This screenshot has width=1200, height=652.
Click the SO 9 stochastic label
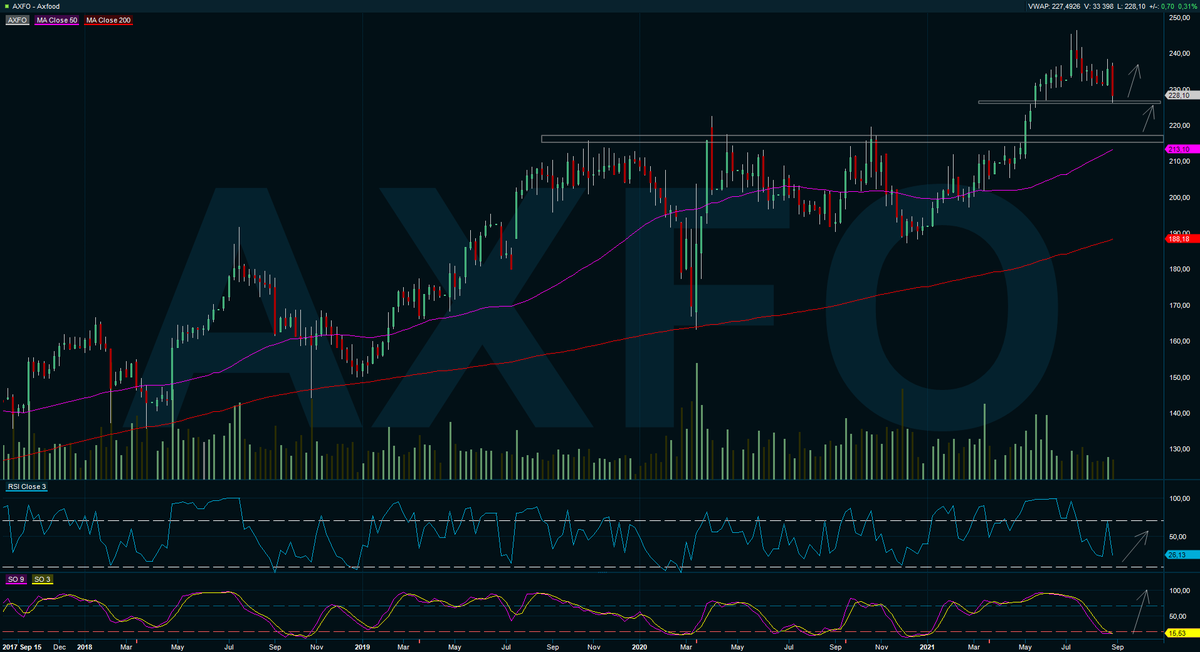17,579
